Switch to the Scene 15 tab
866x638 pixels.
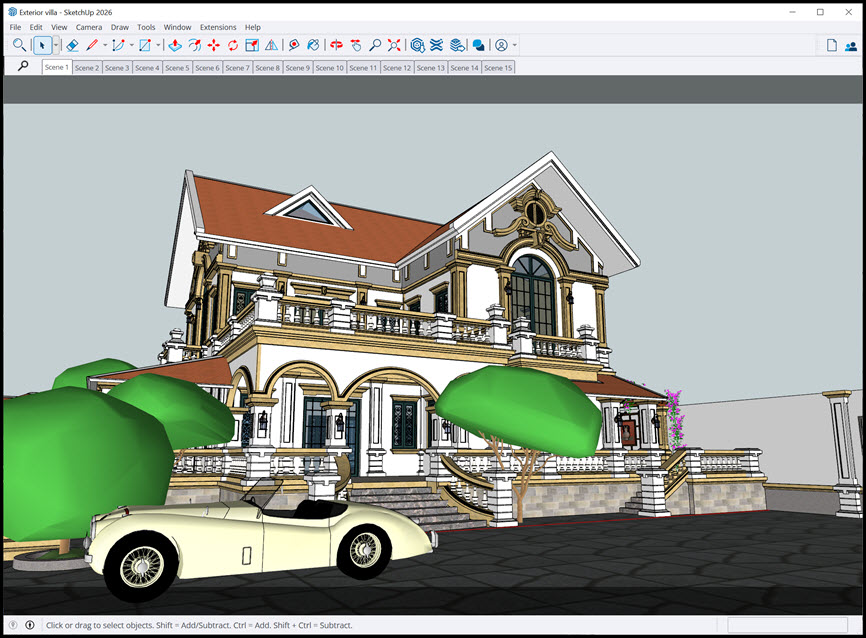[498, 67]
